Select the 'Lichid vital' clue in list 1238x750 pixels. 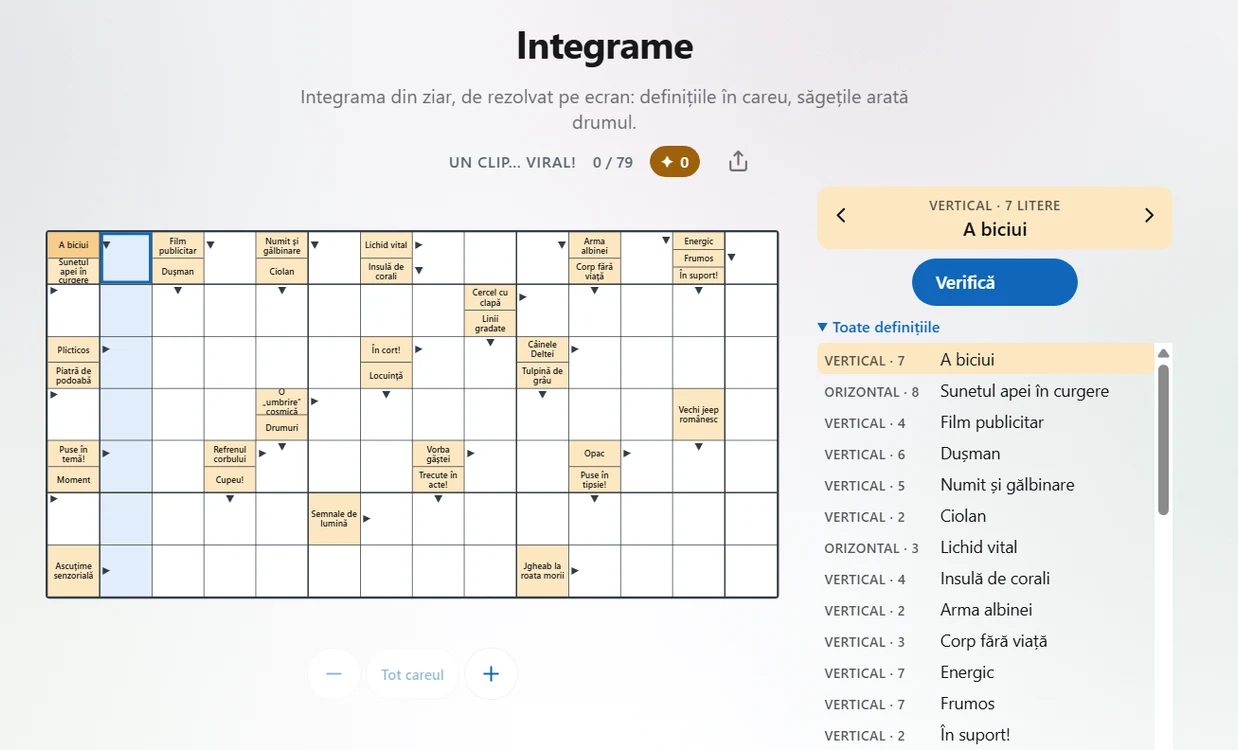pyautogui.click(x=986, y=547)
